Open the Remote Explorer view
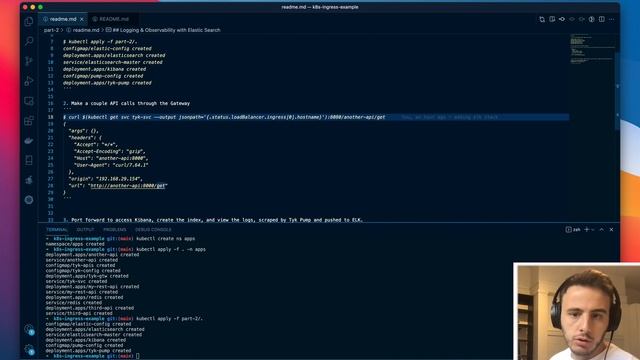Image resolution: width=640 pixels, height=360 pixels. [29, 101]
